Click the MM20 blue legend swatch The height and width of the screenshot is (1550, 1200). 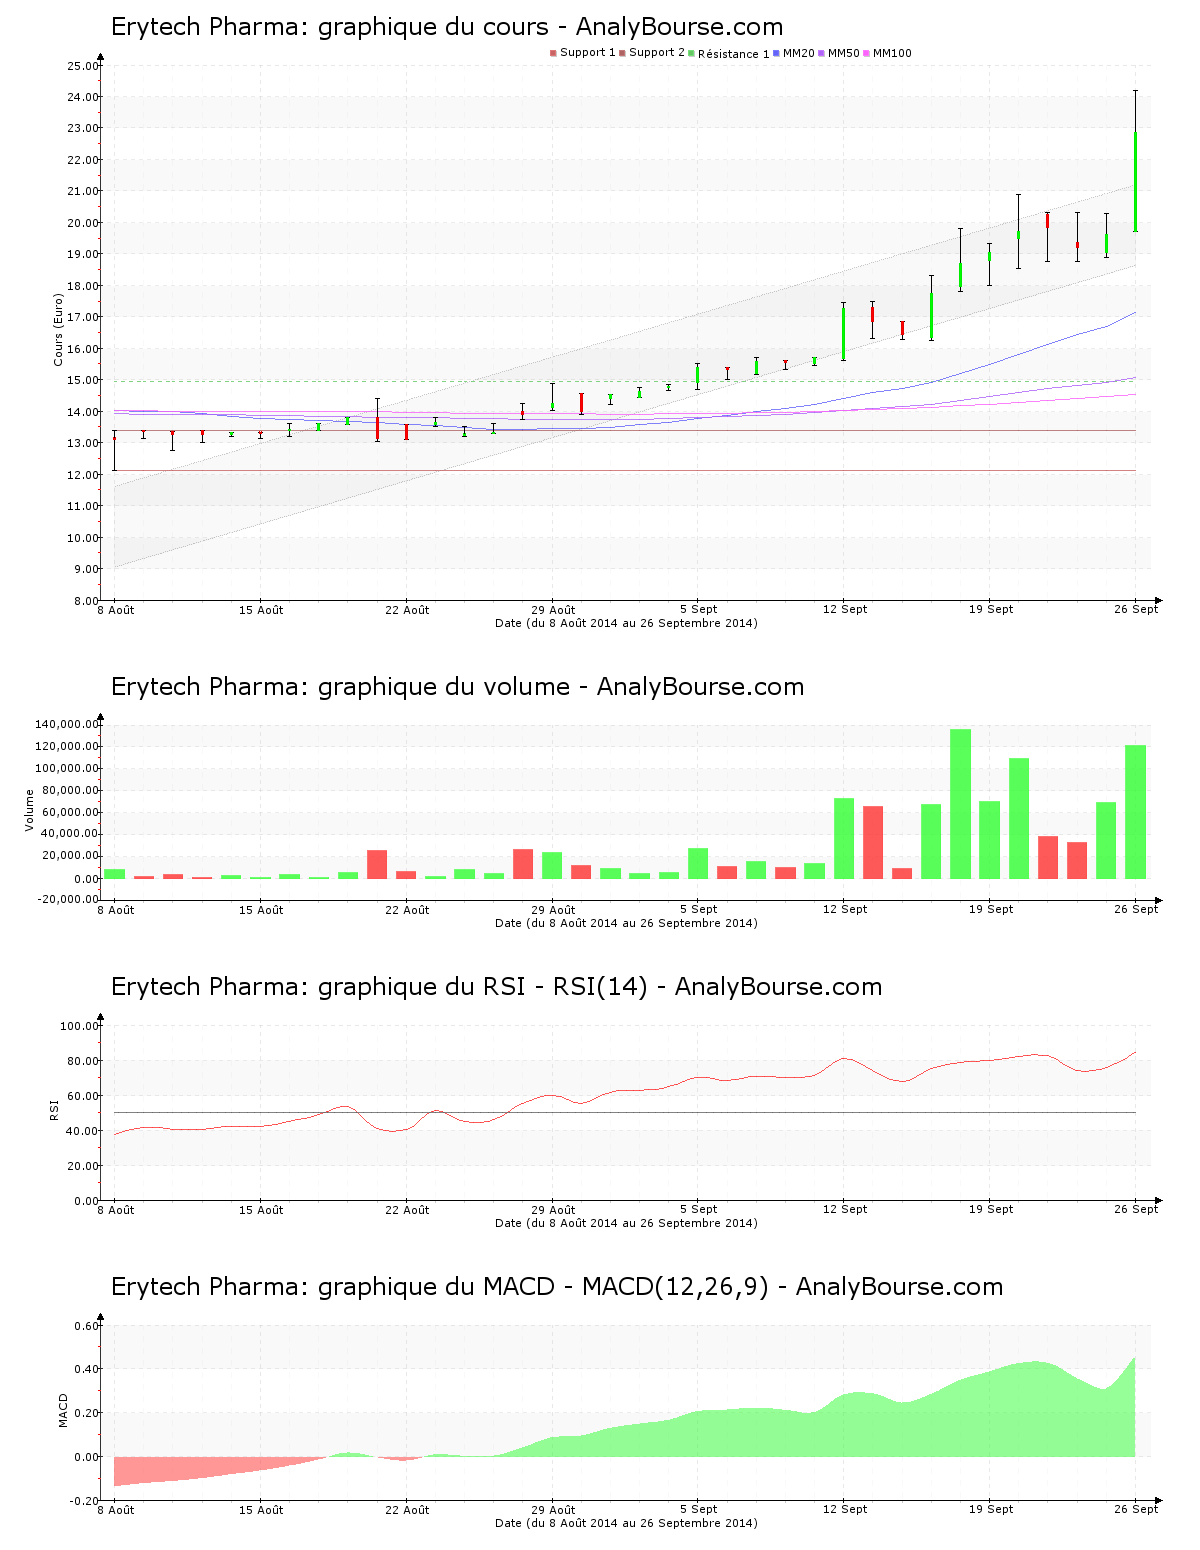point(776,53)
